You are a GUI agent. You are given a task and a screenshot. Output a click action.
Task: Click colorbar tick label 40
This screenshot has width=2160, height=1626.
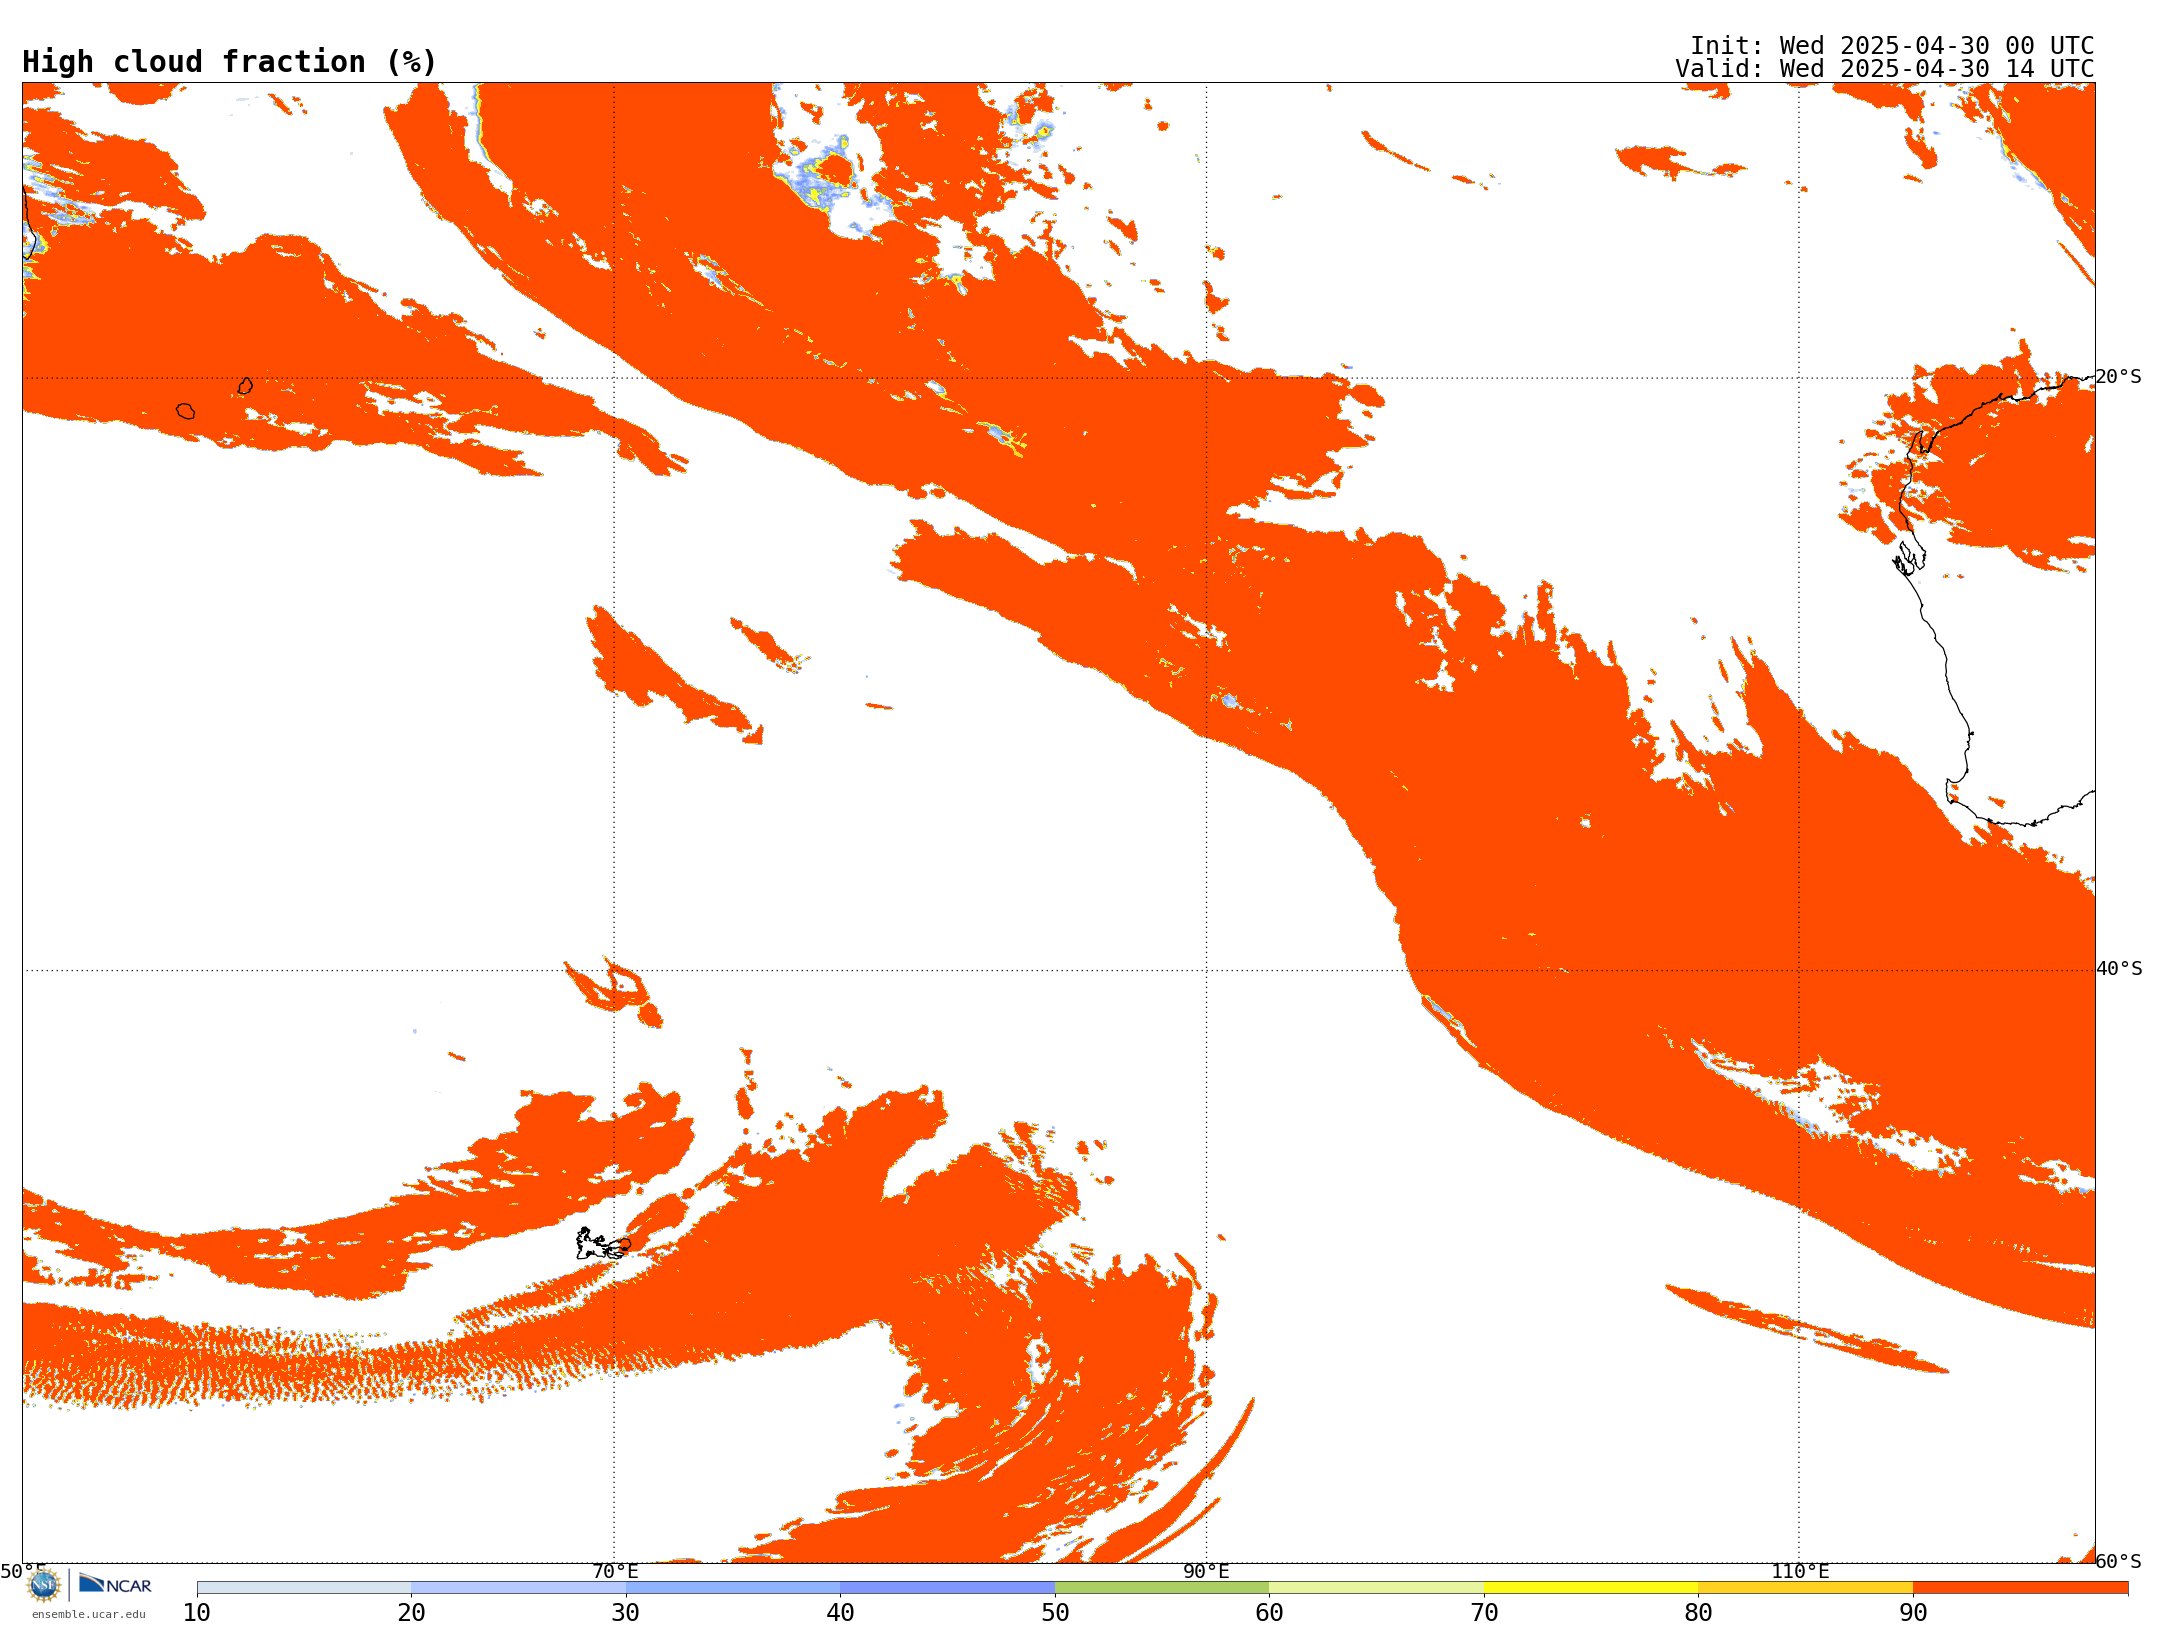(840, 1612)
